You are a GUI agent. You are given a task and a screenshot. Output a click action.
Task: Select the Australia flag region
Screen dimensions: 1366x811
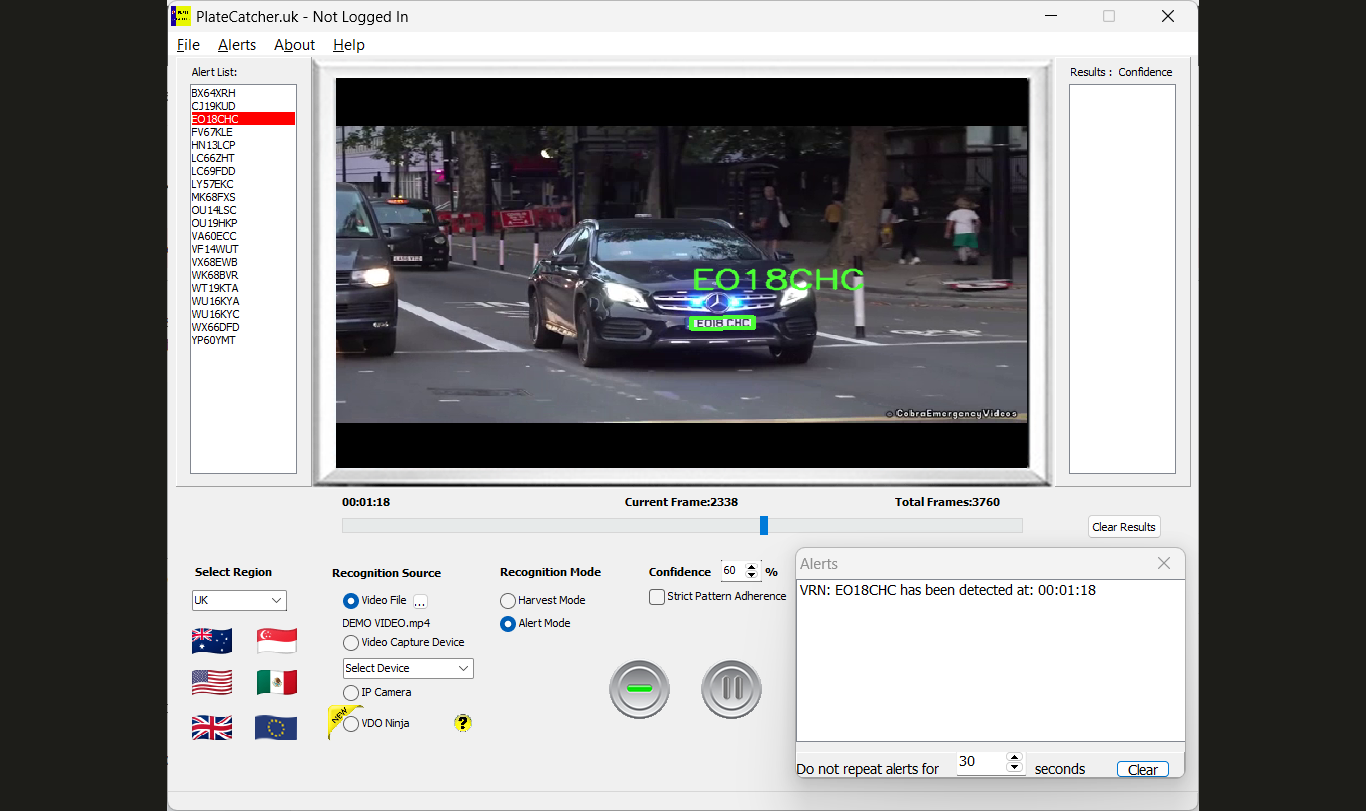[211, 641]
